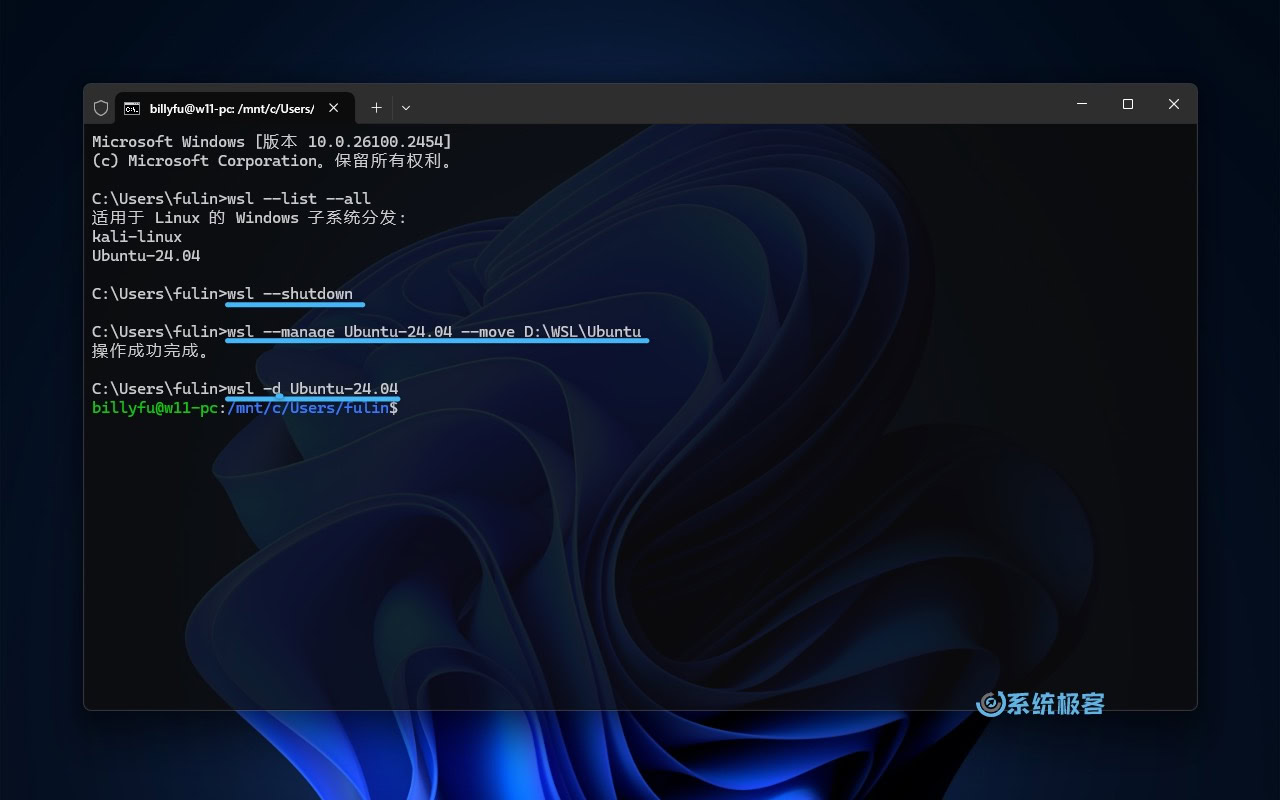Click the command prompt icon on the tab
Image resolution: width=1280 pixels, height=800 pixels.
132,108
